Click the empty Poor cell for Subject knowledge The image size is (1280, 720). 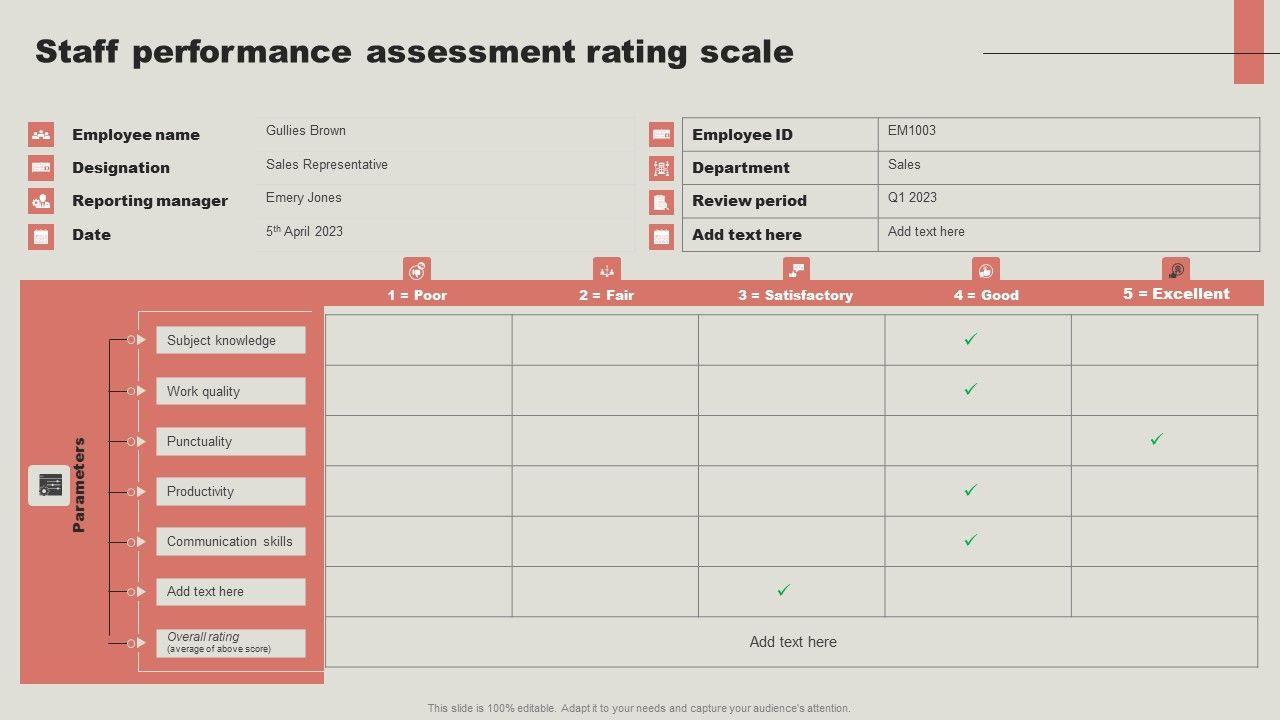[419, 340]
